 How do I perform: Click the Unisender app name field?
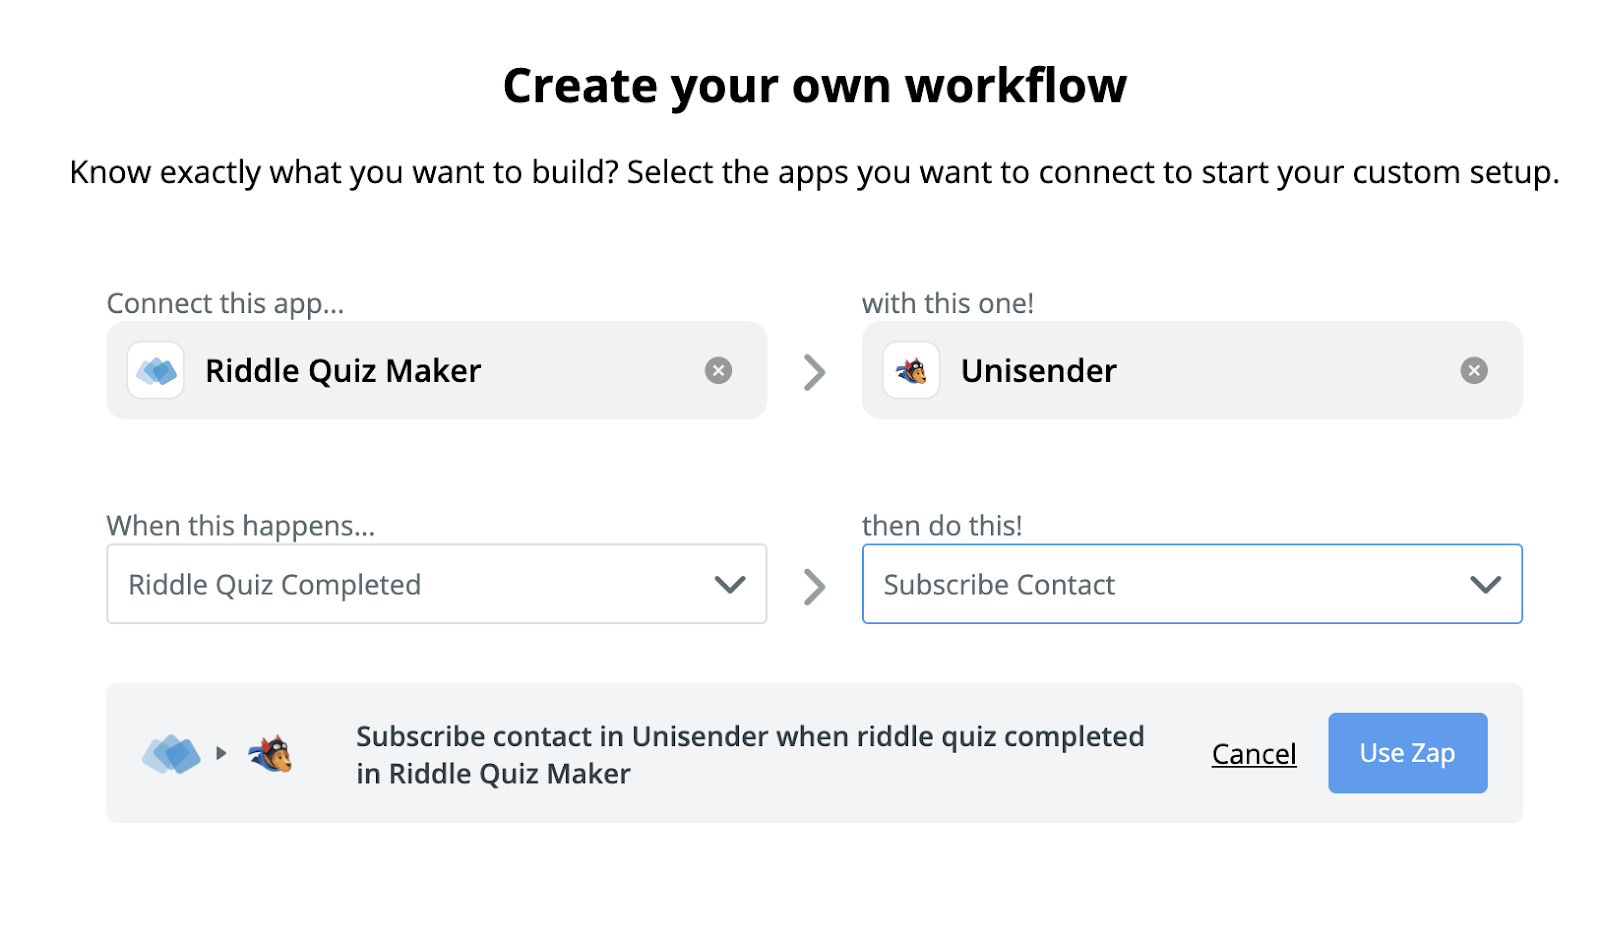1038,371
